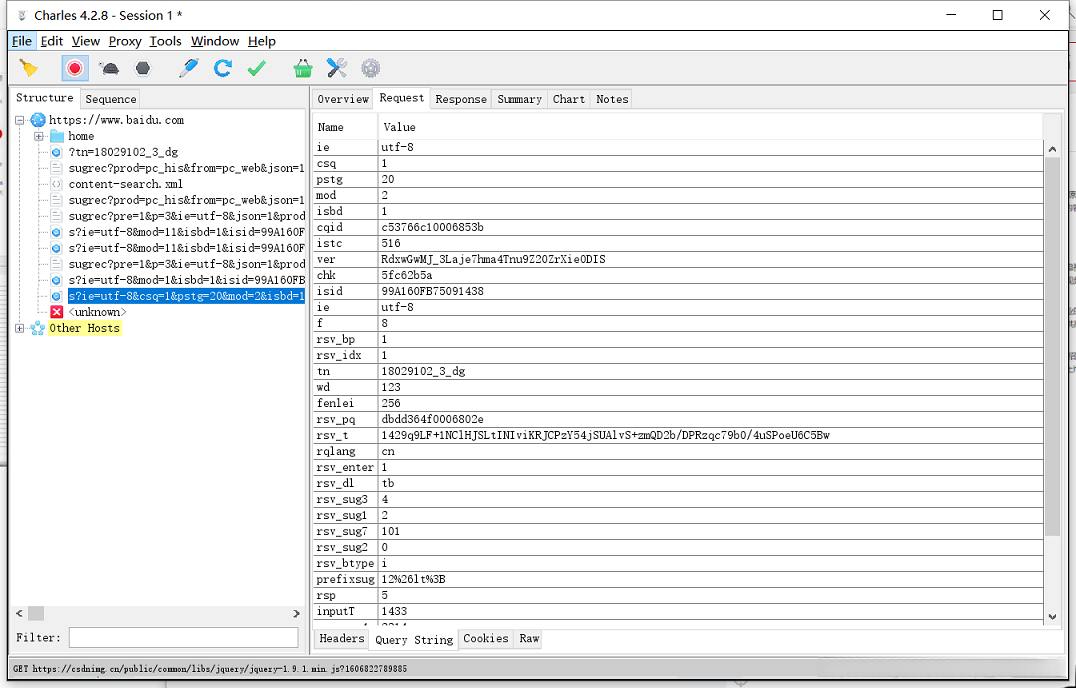
Task: Toggle breakpoints with the hexagon icon
Action: click(x=144, y=68)
